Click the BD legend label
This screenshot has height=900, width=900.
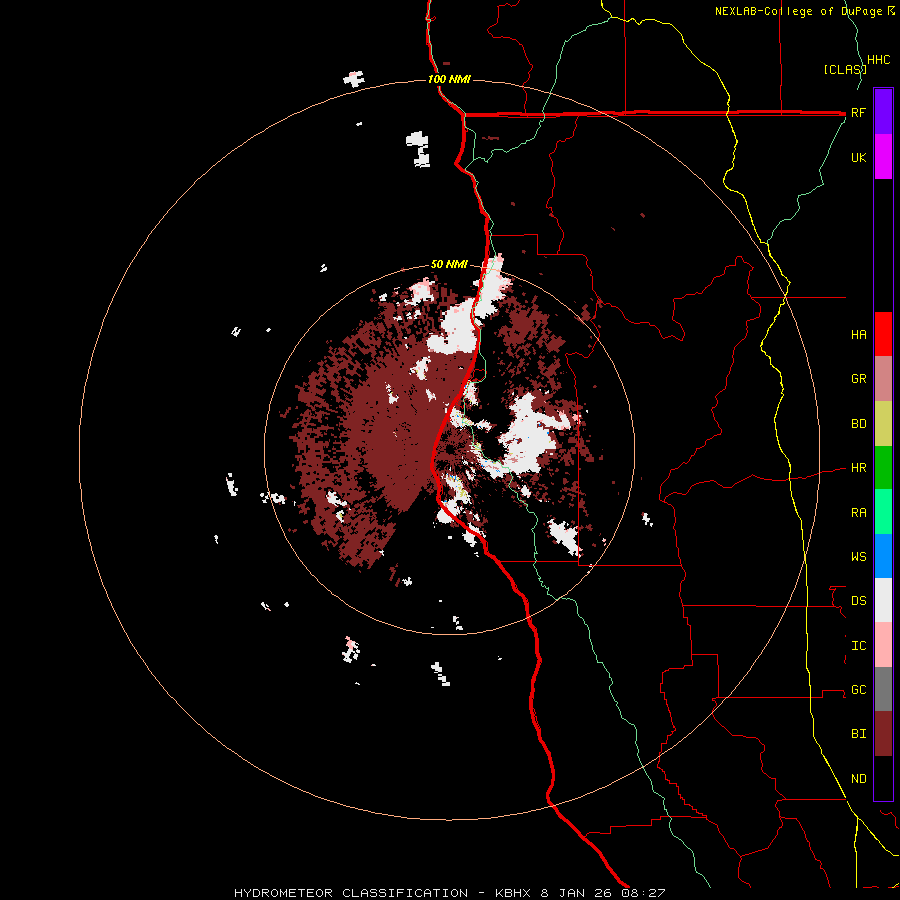[859, 424]
